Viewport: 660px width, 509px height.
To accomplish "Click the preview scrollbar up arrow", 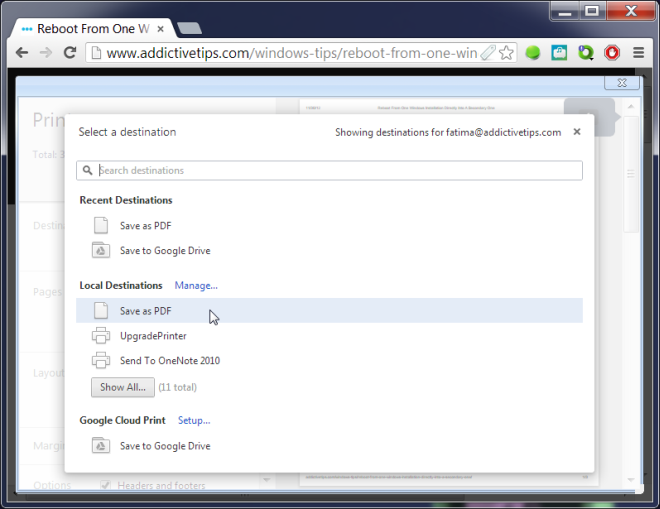I will [x=631, y=107].
